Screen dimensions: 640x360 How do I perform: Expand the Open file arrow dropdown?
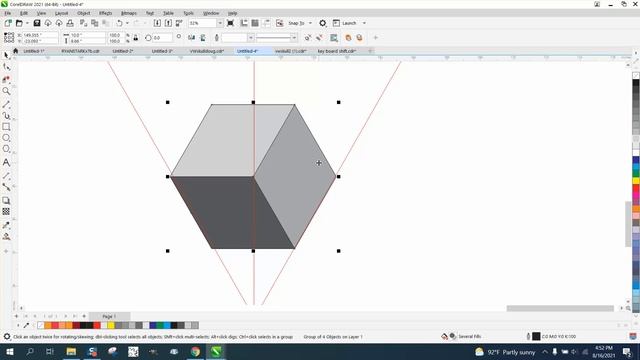click(27, 23)
